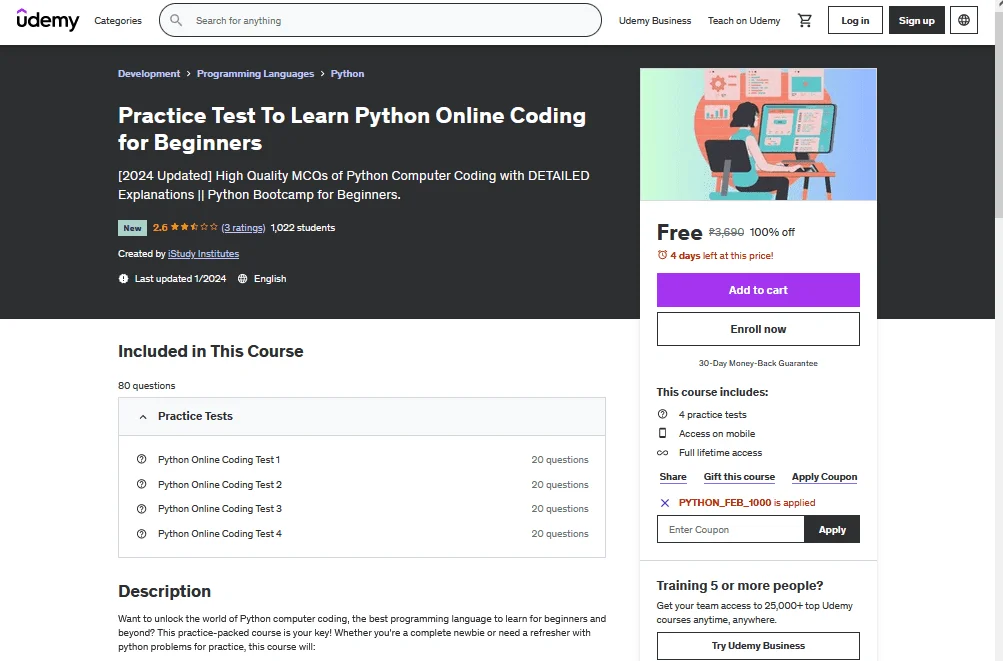This screenshot has height=661, width=1003.
Task: Click the question icon beside Coding Test 2
Action: (x=141, y=484)
